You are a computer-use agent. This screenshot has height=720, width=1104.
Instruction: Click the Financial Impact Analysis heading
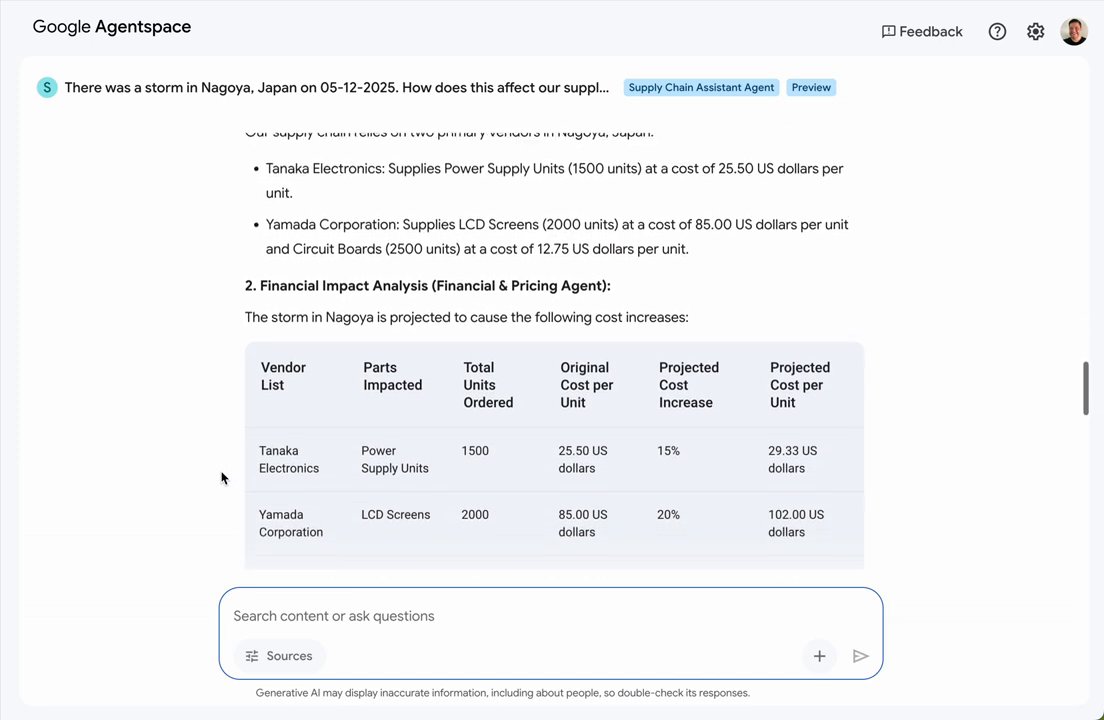[427, 286]
